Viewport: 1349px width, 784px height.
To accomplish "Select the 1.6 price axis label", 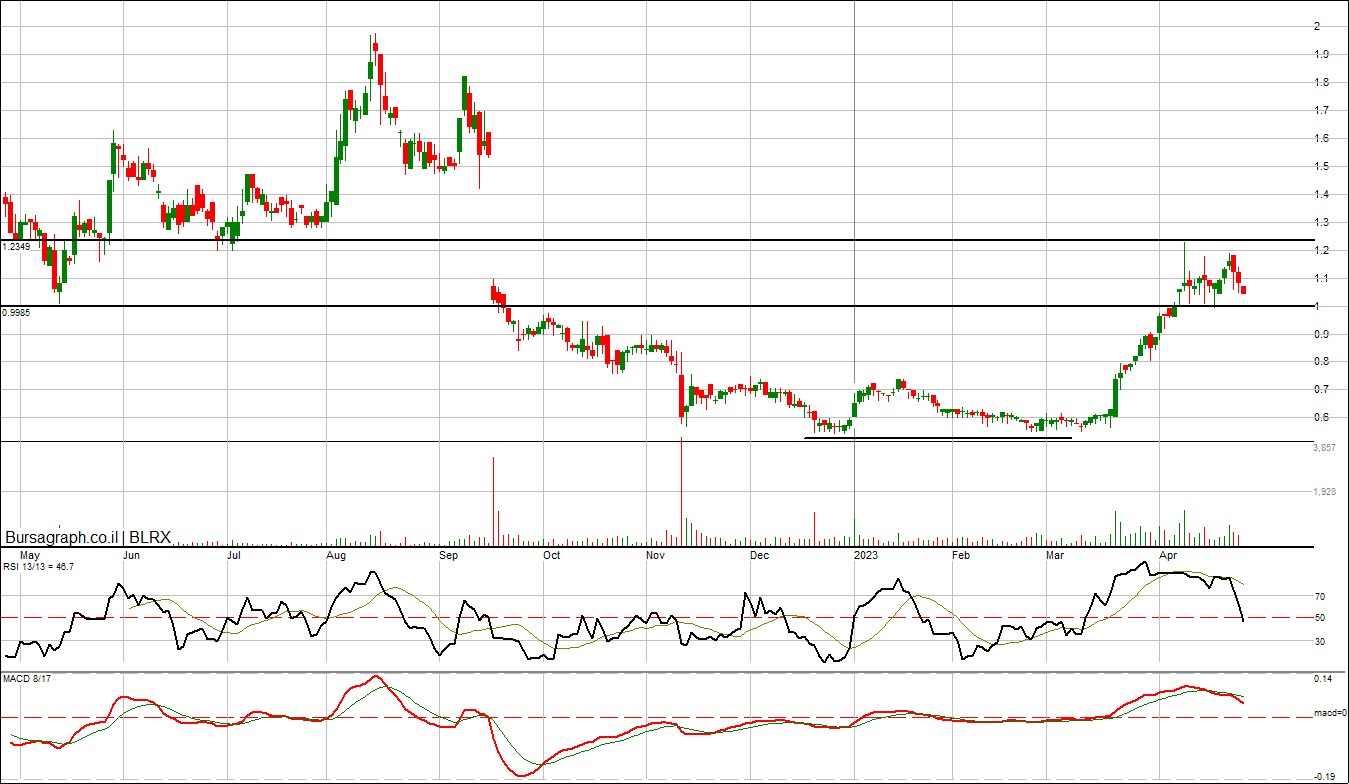I will click(1321, 138).
